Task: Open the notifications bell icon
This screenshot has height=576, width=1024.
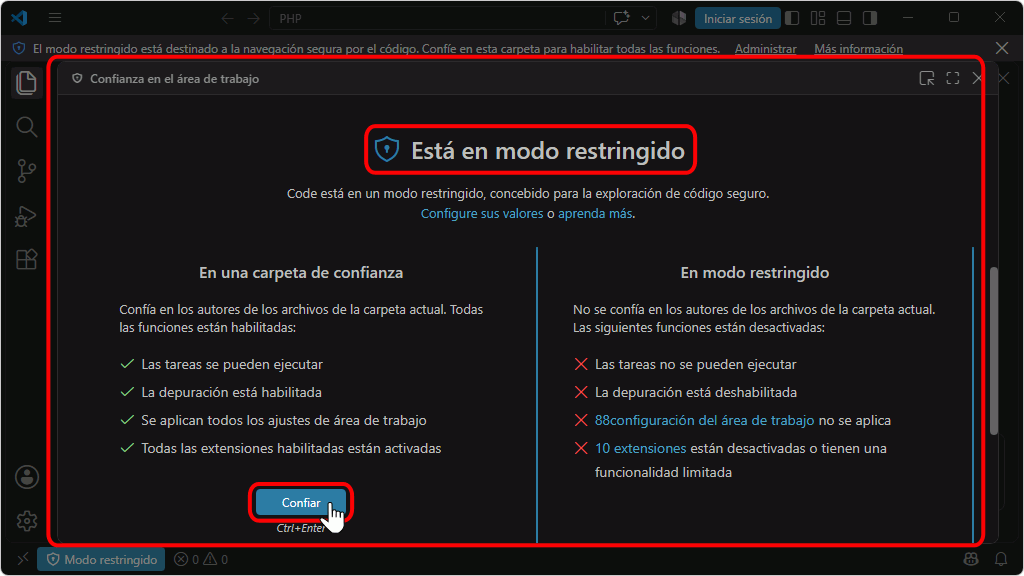Action: pos(1001,560)
